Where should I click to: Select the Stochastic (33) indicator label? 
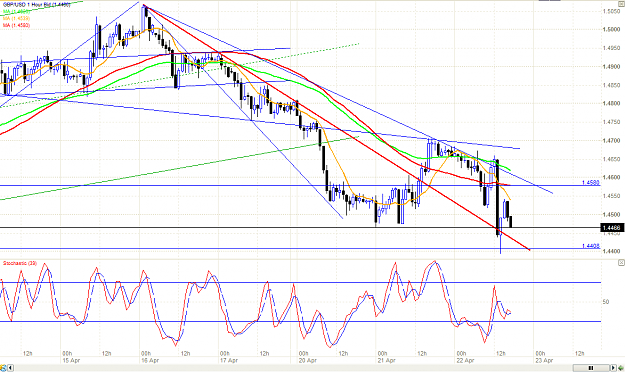[20, 263]
